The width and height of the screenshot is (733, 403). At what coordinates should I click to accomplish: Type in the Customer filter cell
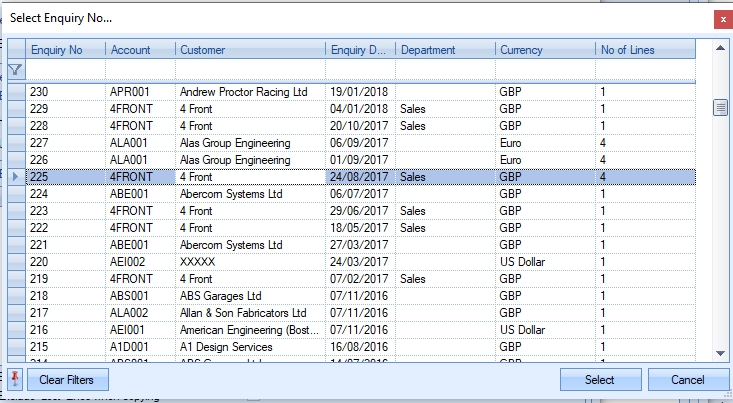coord(250,69)
